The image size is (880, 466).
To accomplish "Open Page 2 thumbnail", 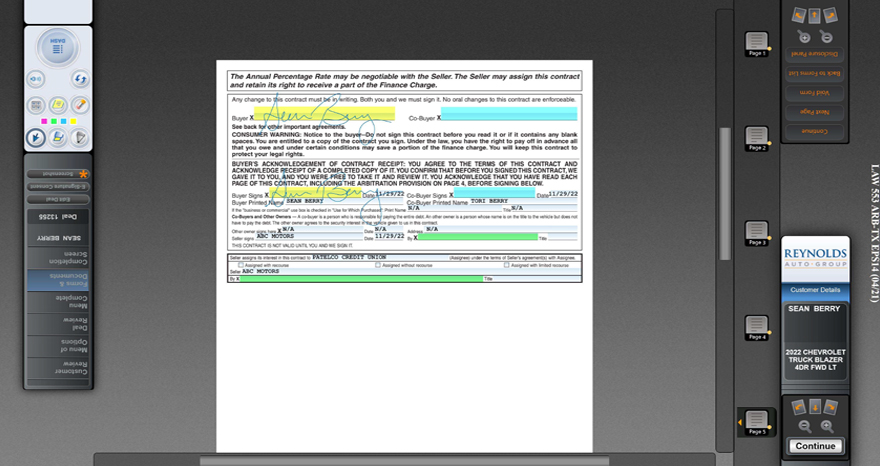I will tap(757, 139).
